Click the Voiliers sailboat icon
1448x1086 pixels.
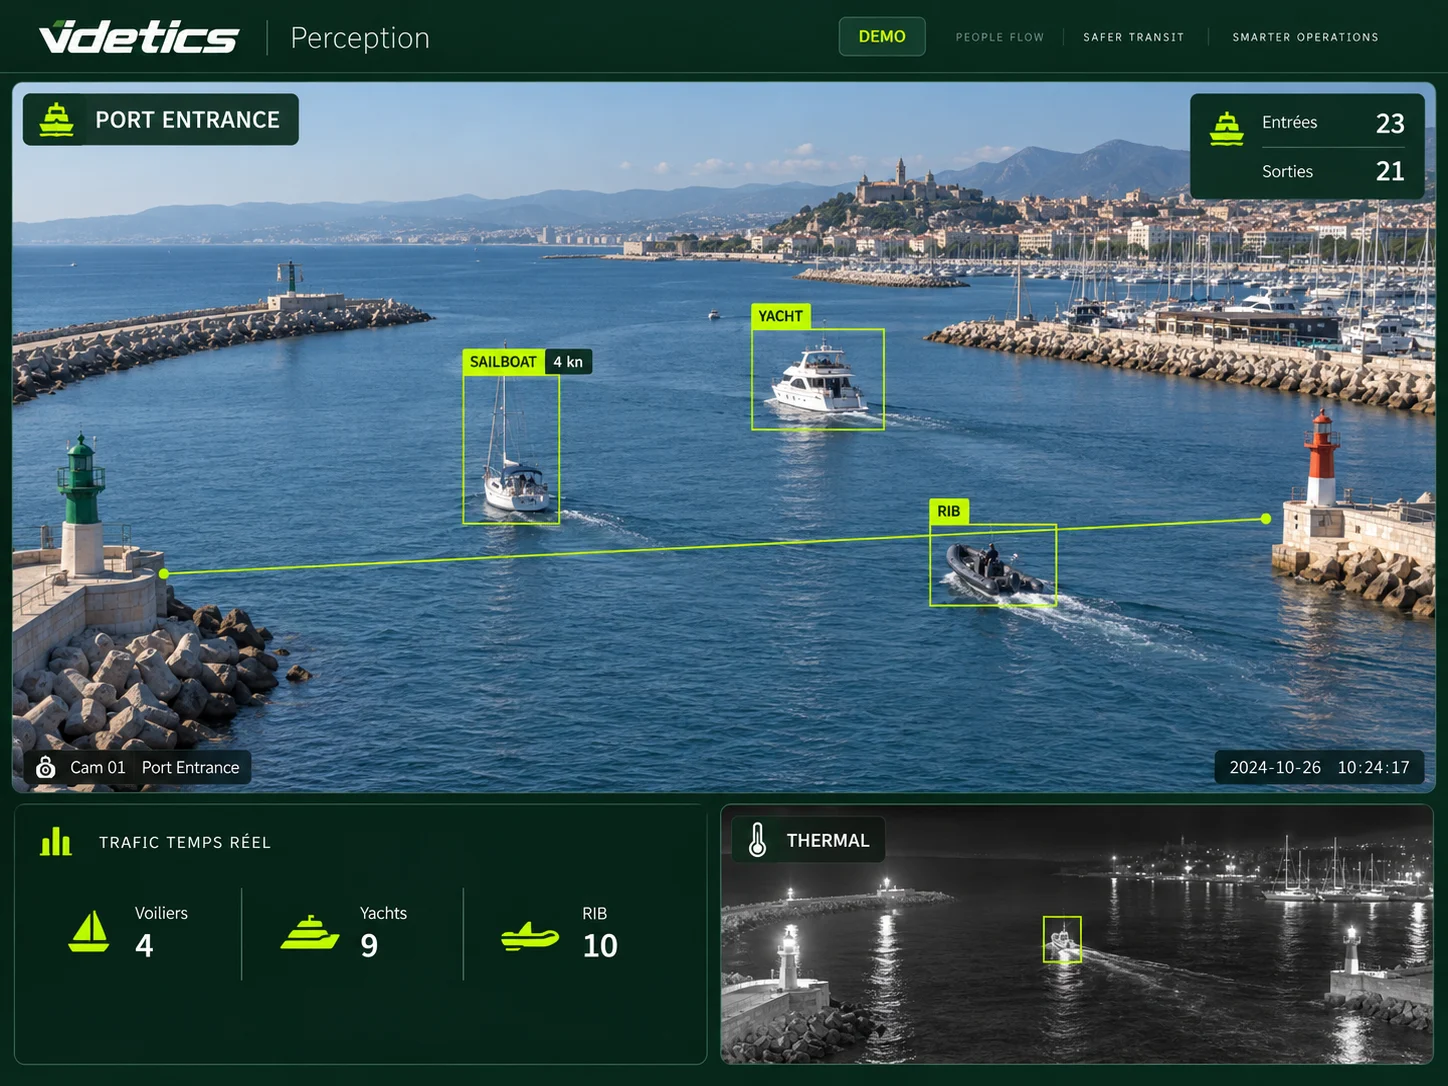[89, 931]
